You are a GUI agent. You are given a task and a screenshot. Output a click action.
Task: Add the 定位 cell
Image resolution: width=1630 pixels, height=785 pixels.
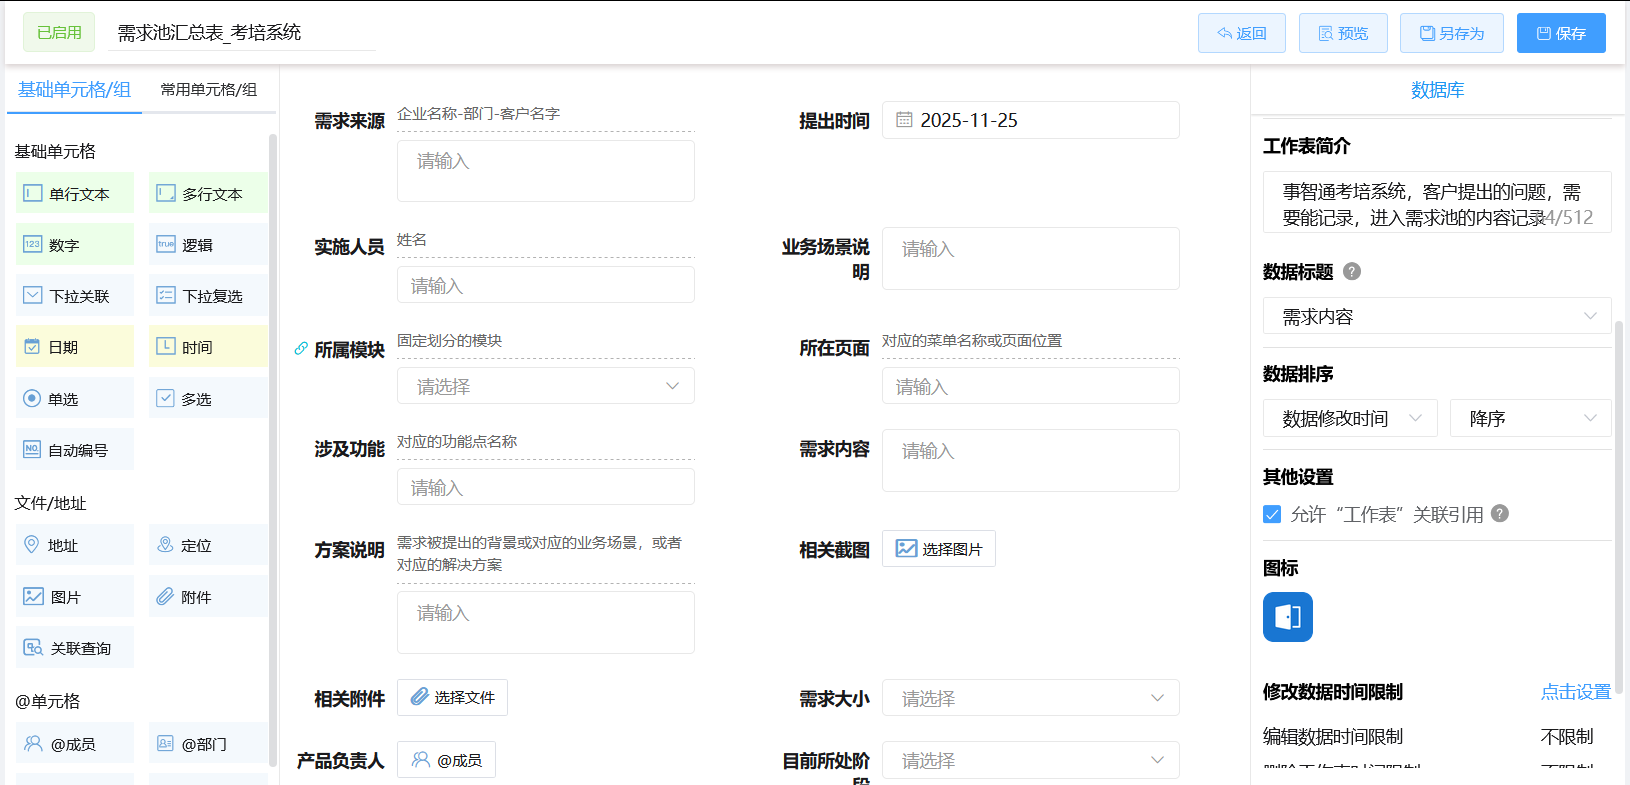(208, 545)
